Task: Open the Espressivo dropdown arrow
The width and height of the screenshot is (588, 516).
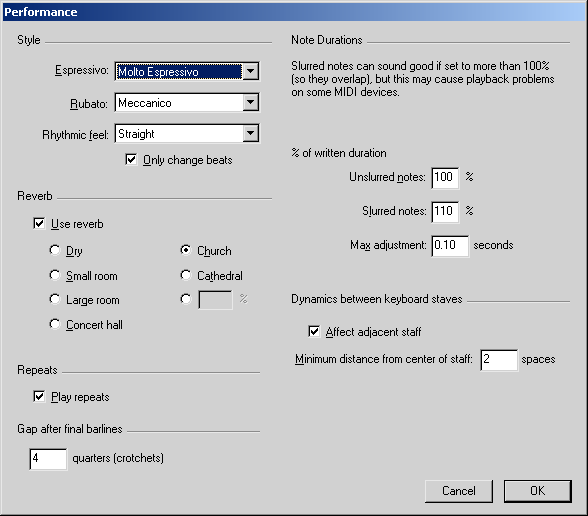Action: (250, 71)
